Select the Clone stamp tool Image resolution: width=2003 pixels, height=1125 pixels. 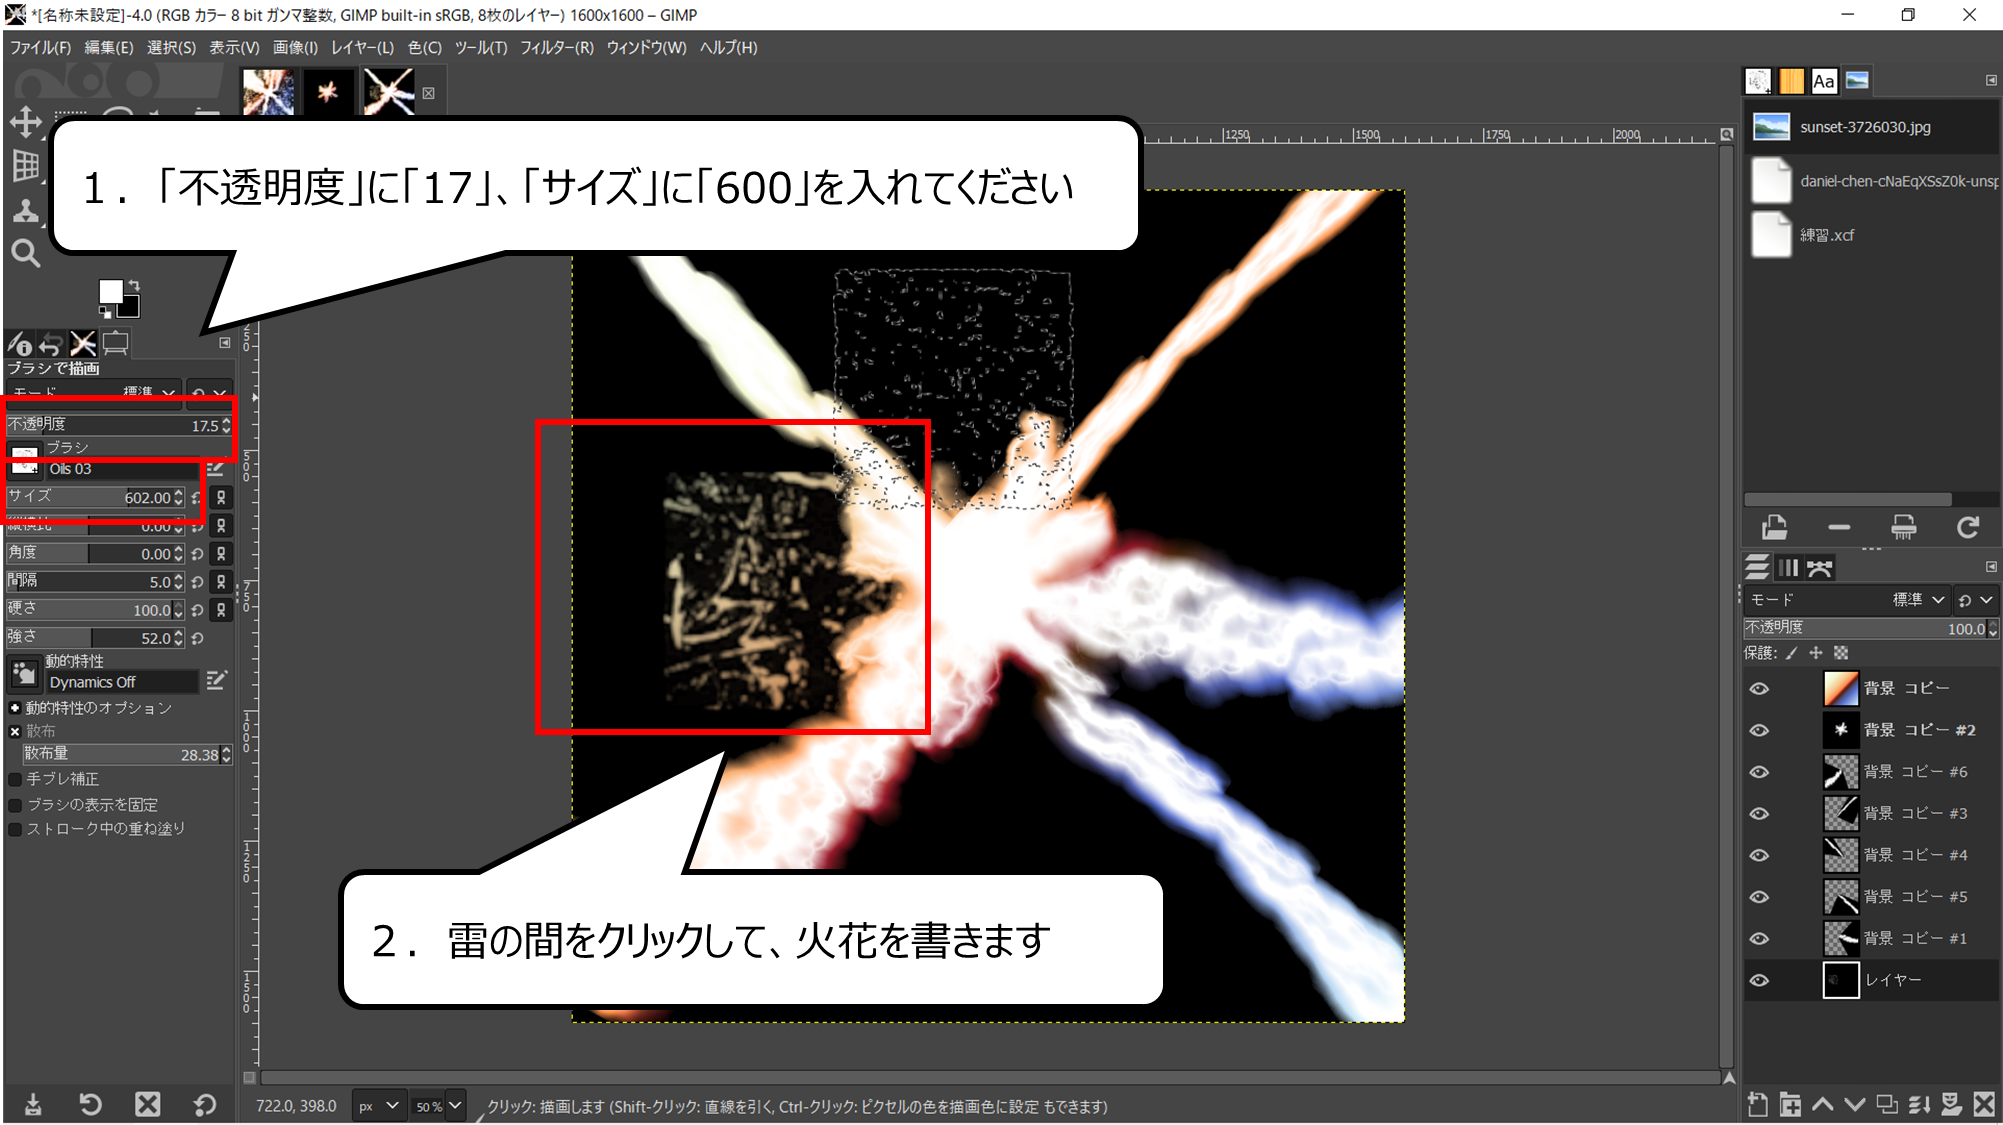coord(25,210)
